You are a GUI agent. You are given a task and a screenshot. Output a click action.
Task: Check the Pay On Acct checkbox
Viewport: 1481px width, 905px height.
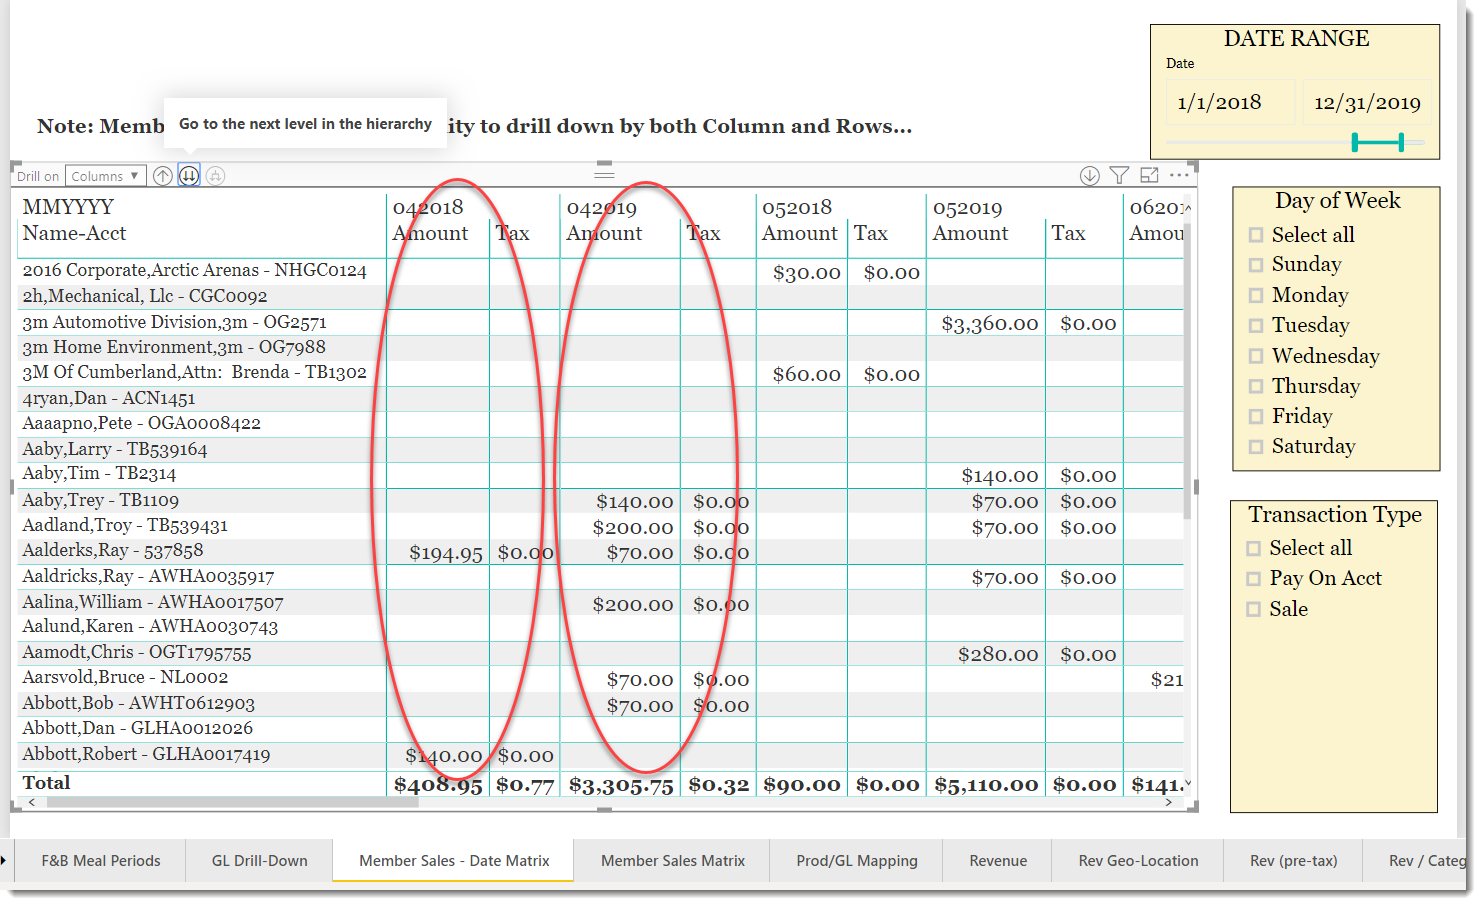(x=1253, y=578)
